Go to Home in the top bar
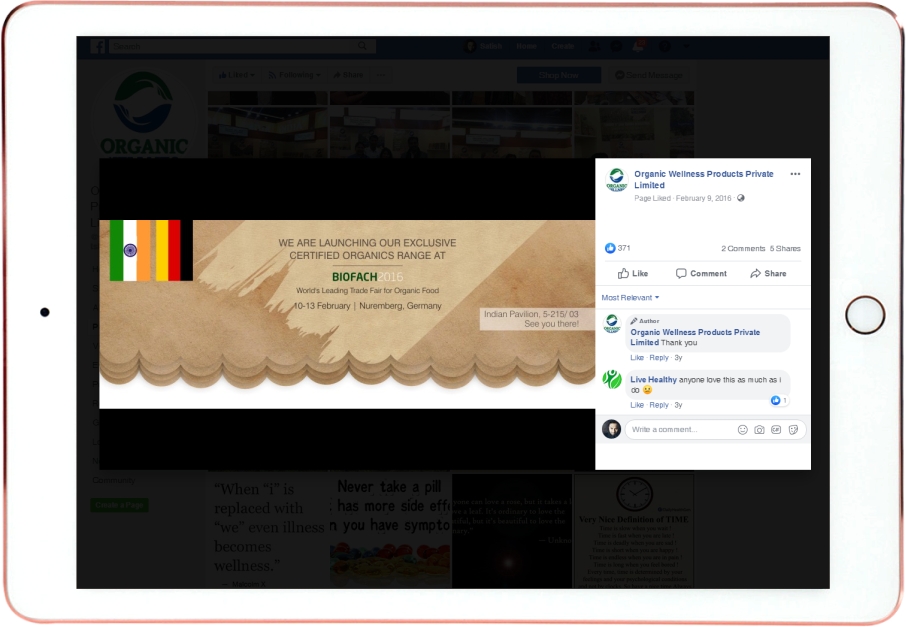 (x=526, y=46)
